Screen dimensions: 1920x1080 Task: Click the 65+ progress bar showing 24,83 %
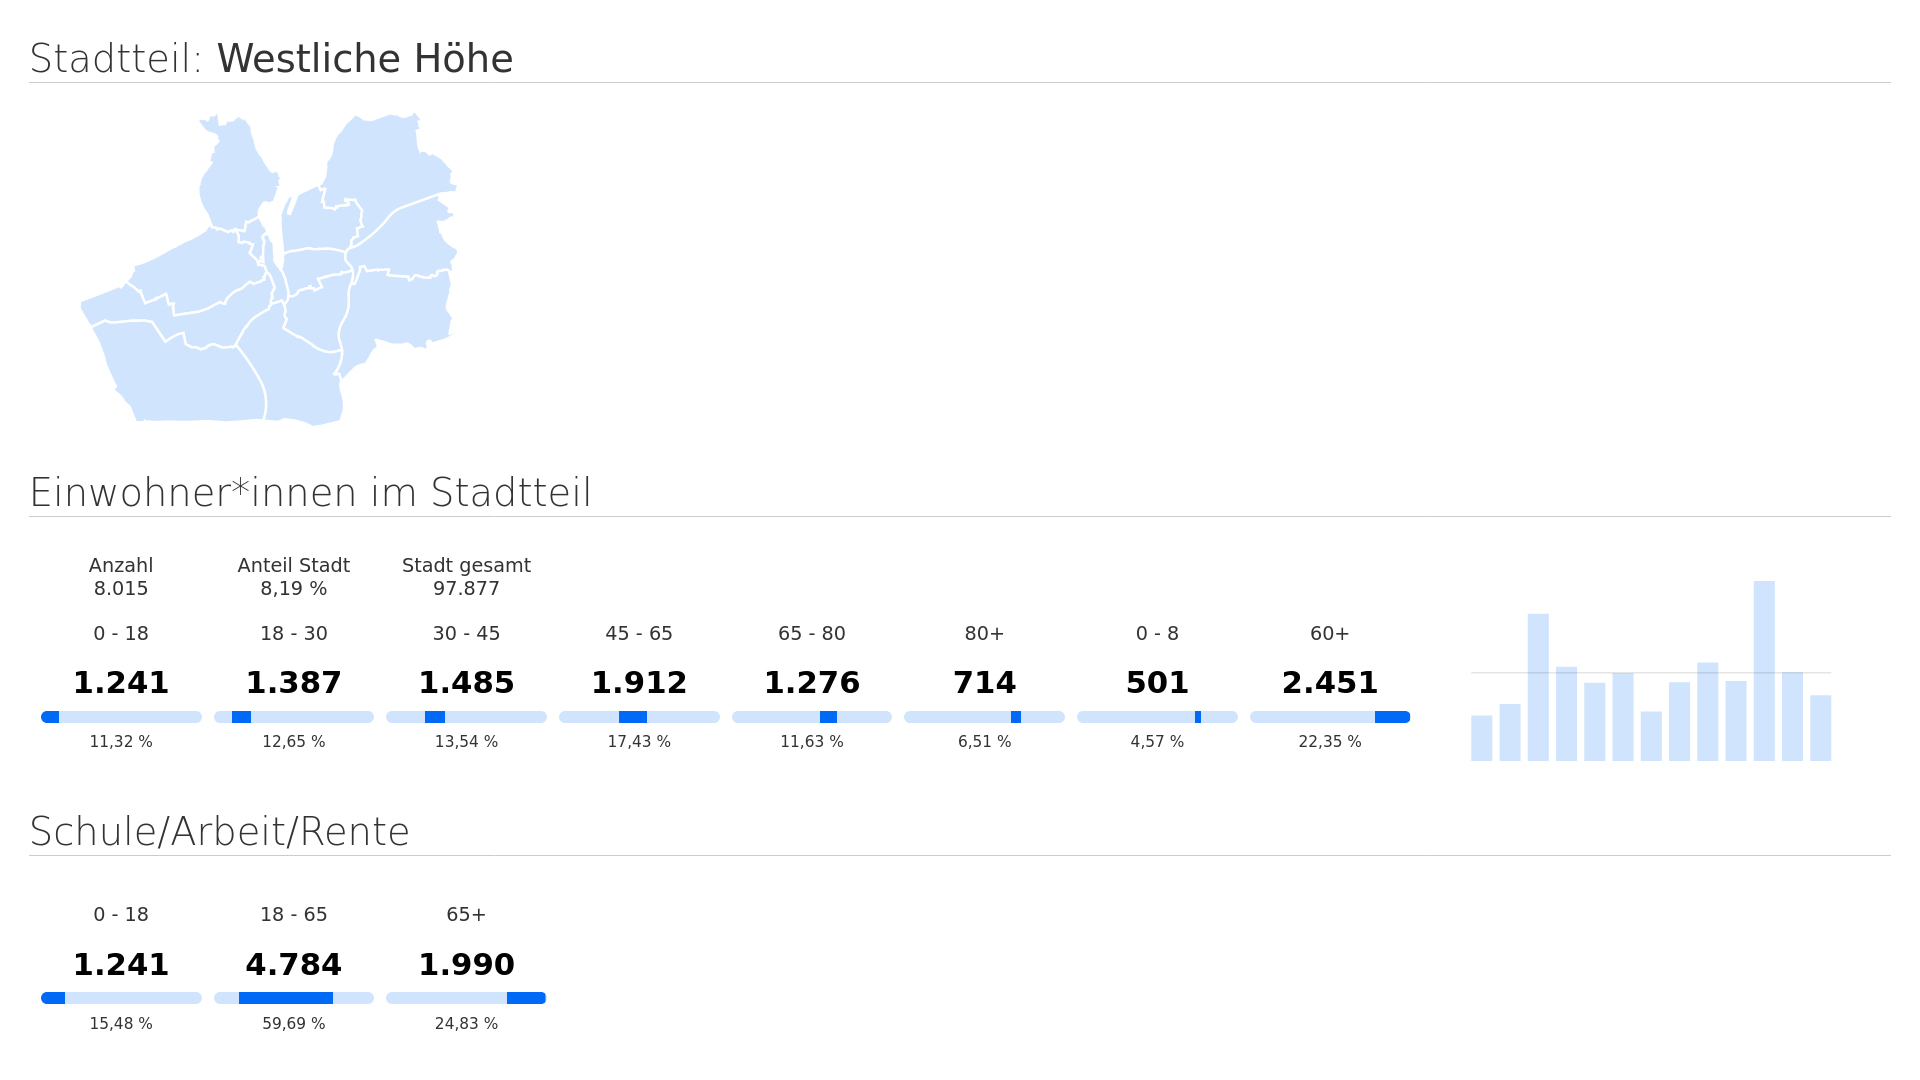[x=466, y=998]
